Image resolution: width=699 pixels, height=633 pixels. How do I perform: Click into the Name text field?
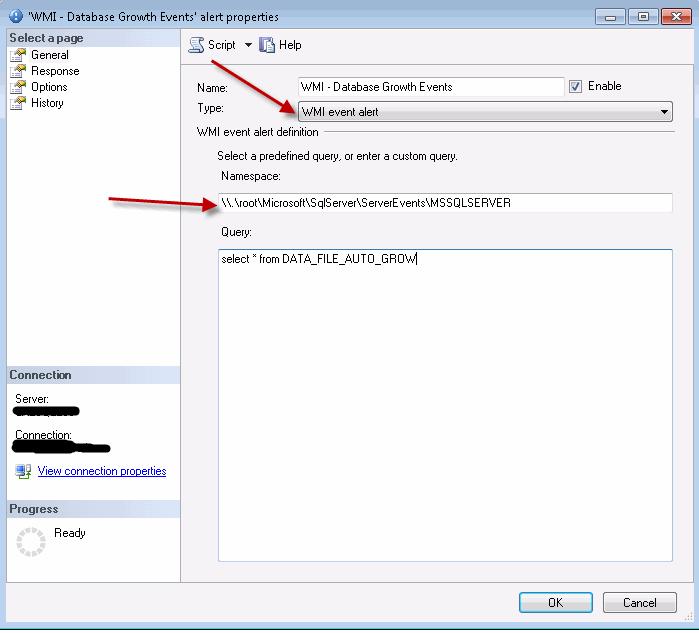coord(431,87)
